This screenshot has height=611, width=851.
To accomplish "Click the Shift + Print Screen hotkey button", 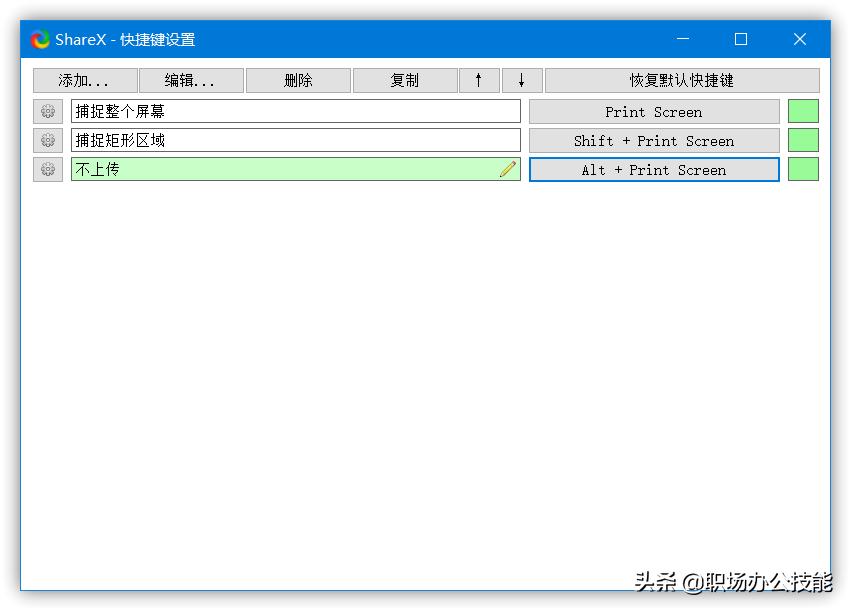I will point(654,140).
